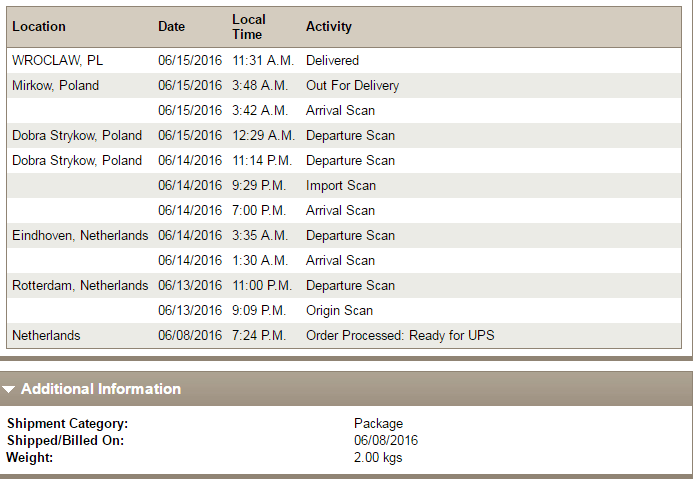Image resolution: width=697 pixels, height=481 pixels.
Task: Click the Location column header
Action: pos(39,27)
